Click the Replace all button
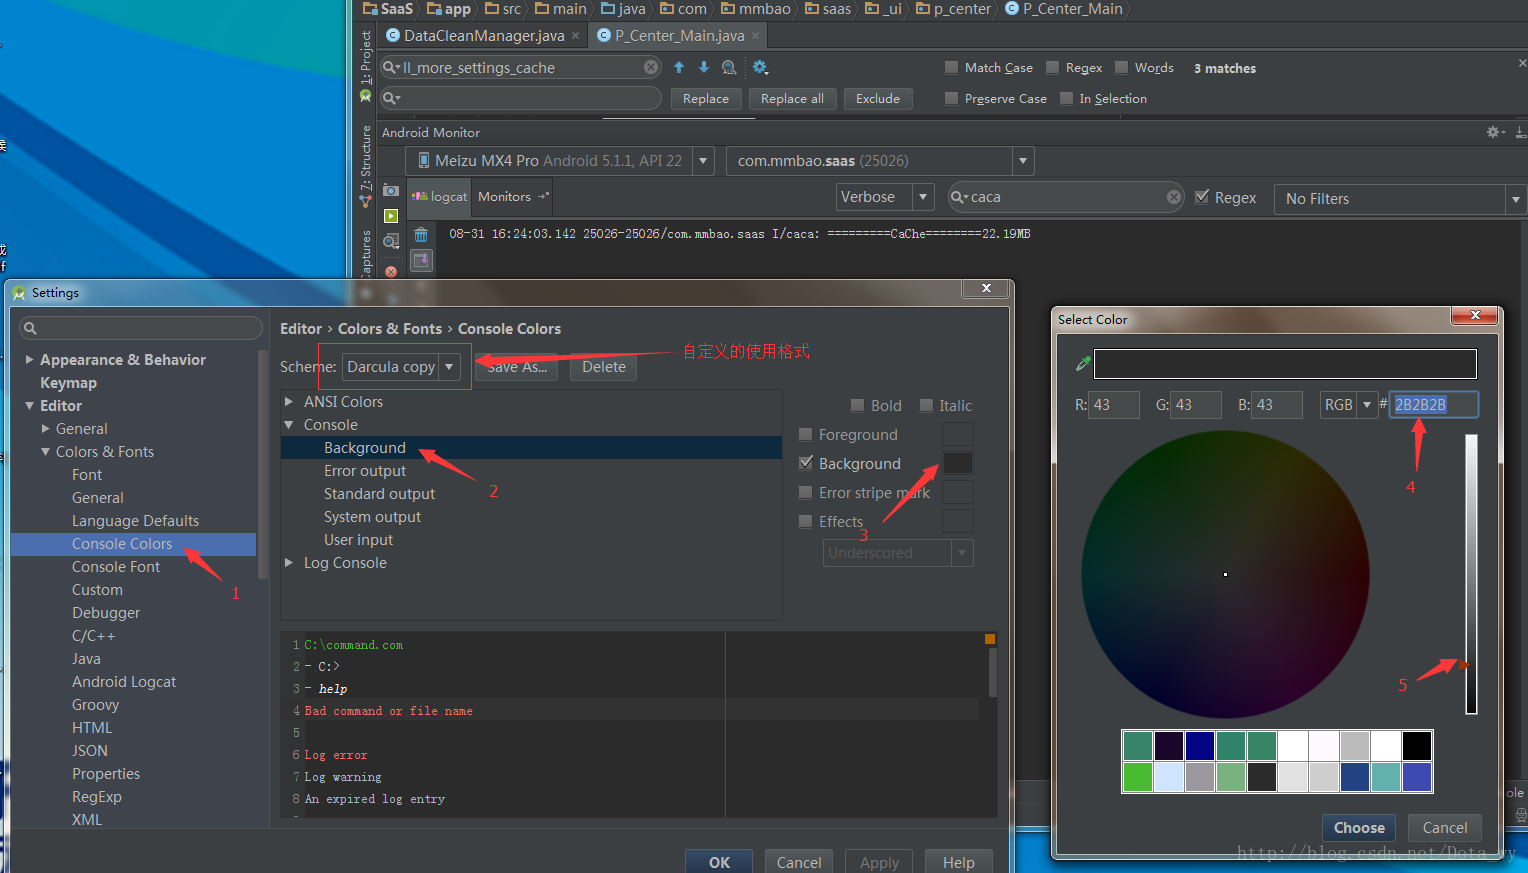1528x873 pixels. 792,98
